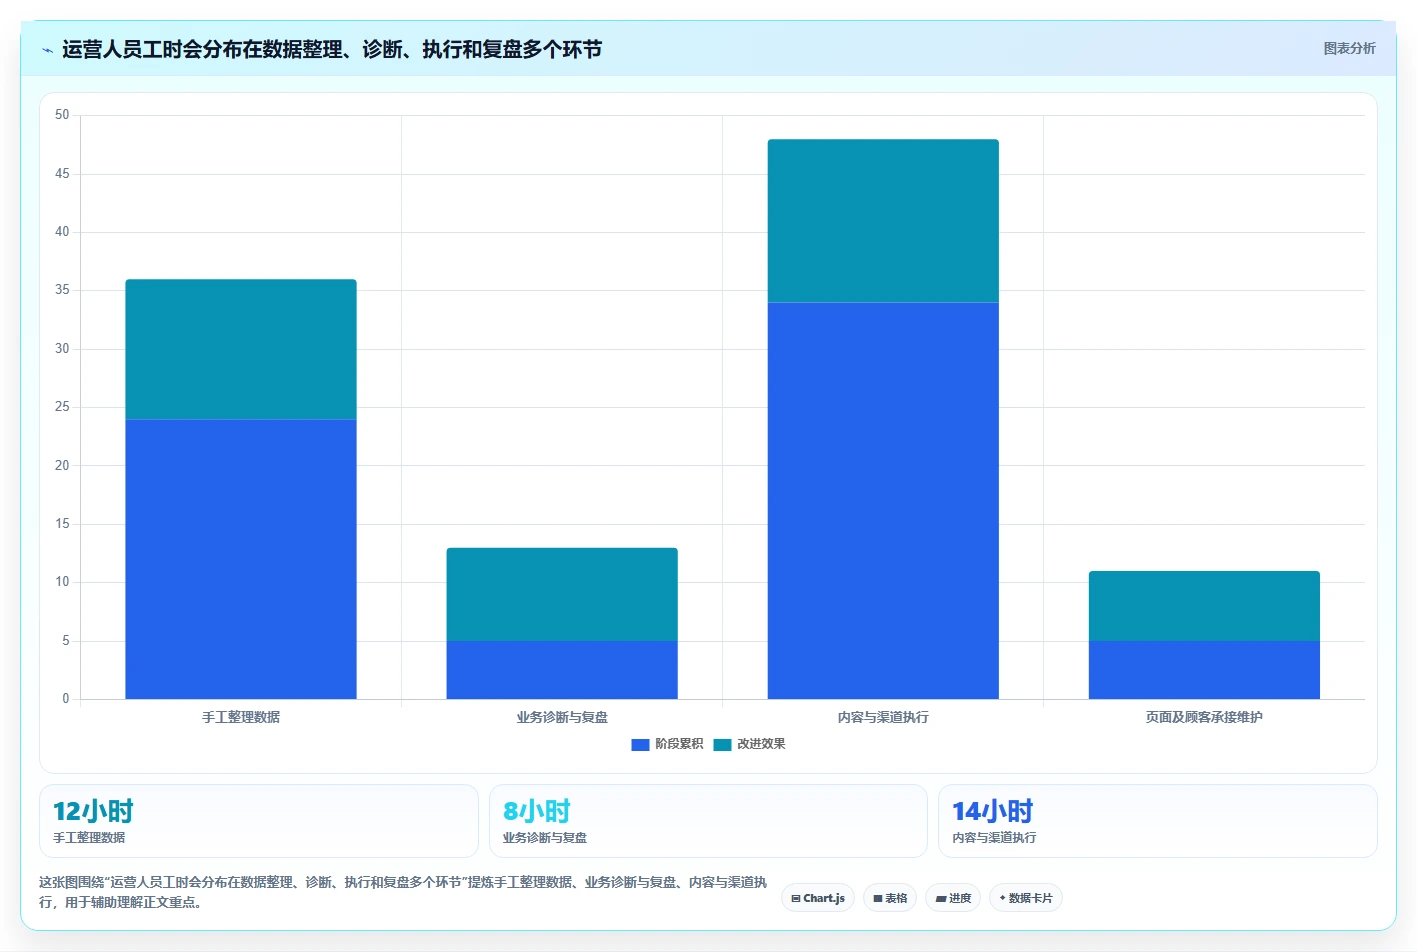Select the 表格 tag chip
Screen dimensions: 1417x952
click(890, 898)
